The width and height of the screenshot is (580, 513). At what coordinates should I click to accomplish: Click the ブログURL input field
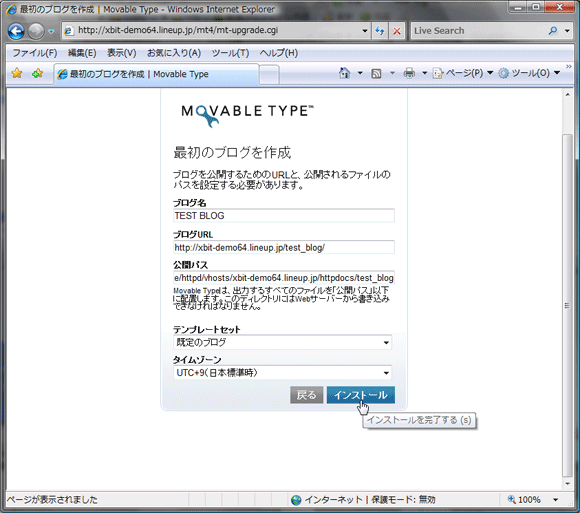pos(284,247)
